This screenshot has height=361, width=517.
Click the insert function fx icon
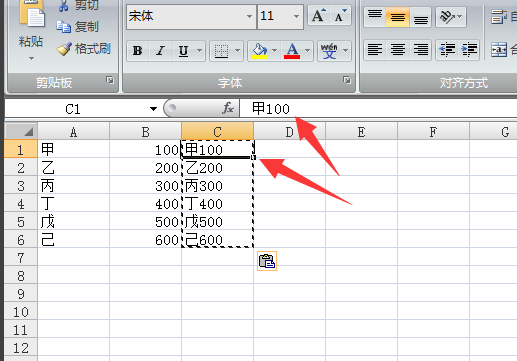228,108
